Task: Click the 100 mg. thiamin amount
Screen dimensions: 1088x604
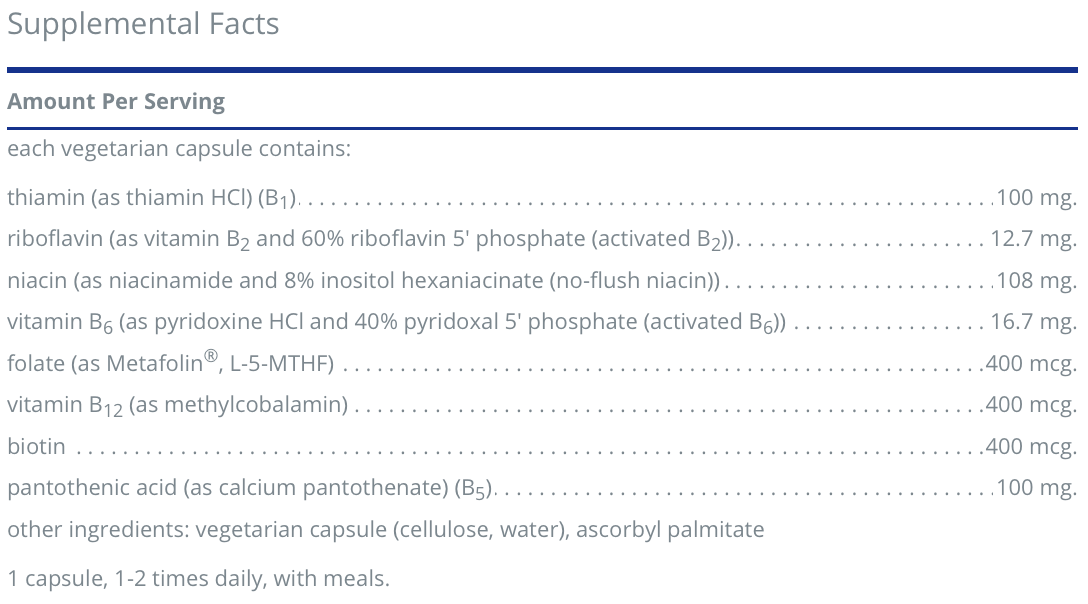Action: (1036, 198)
